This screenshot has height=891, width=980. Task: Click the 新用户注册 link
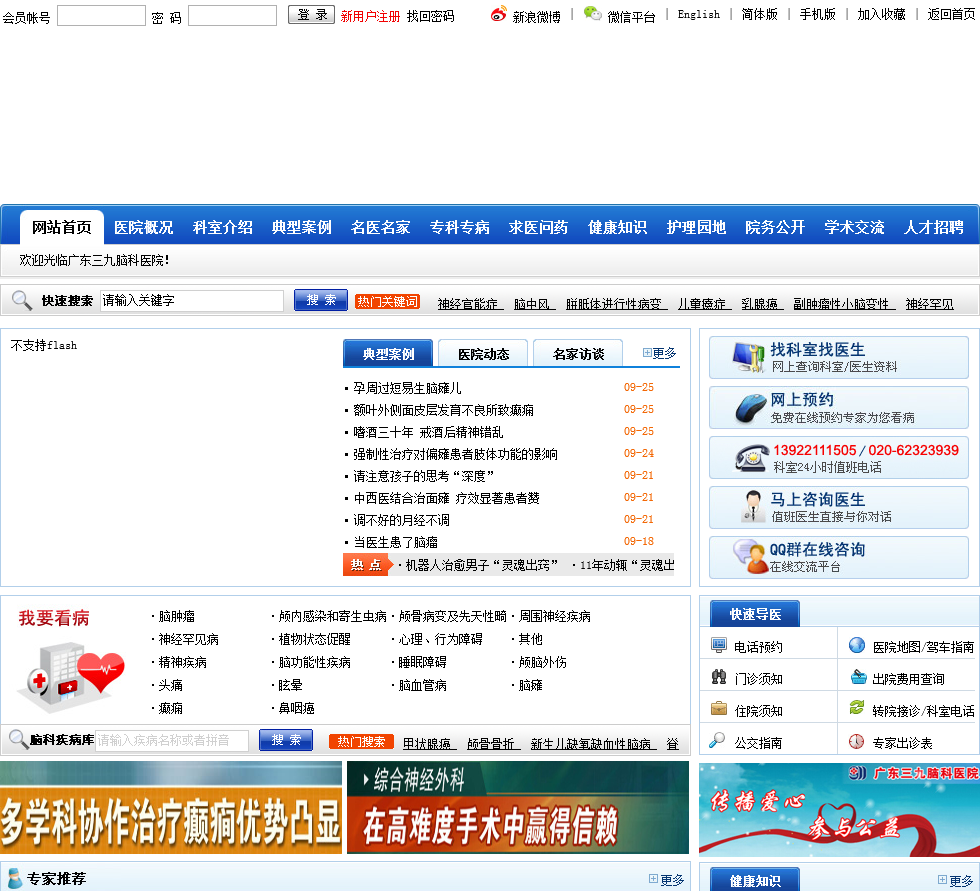click(x=370, y=16)
